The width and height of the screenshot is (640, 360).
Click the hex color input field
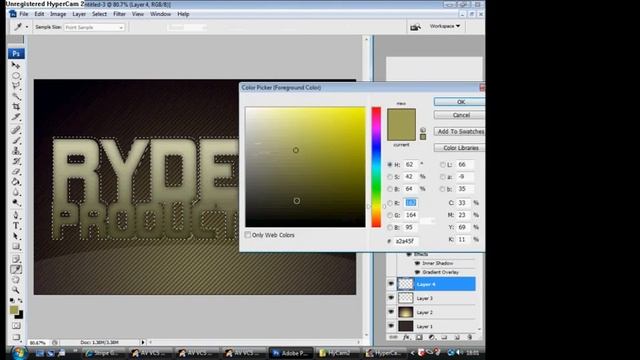click(405, 241)
